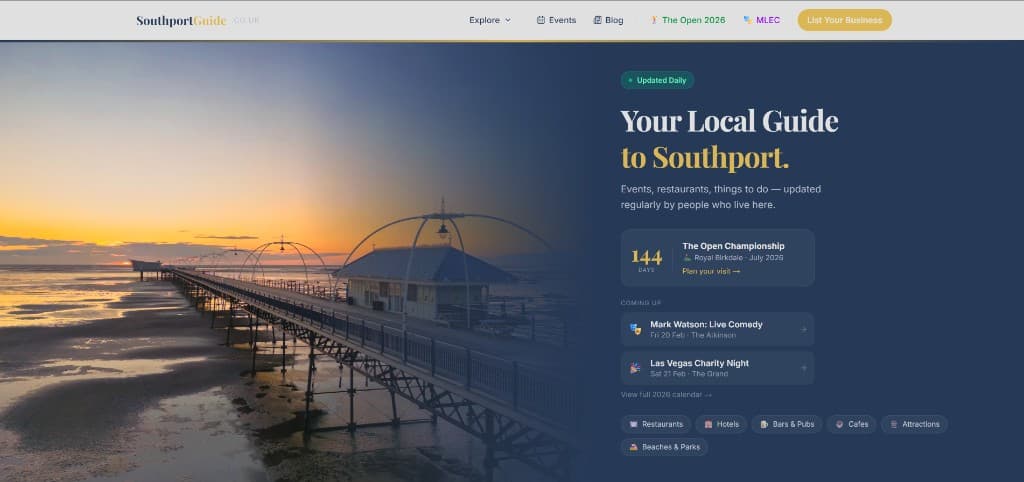Image resolution: width=1024 pixels, height=482 pixels.
Task: Click the 'COMING UP' section label
Action: point(641,303)
